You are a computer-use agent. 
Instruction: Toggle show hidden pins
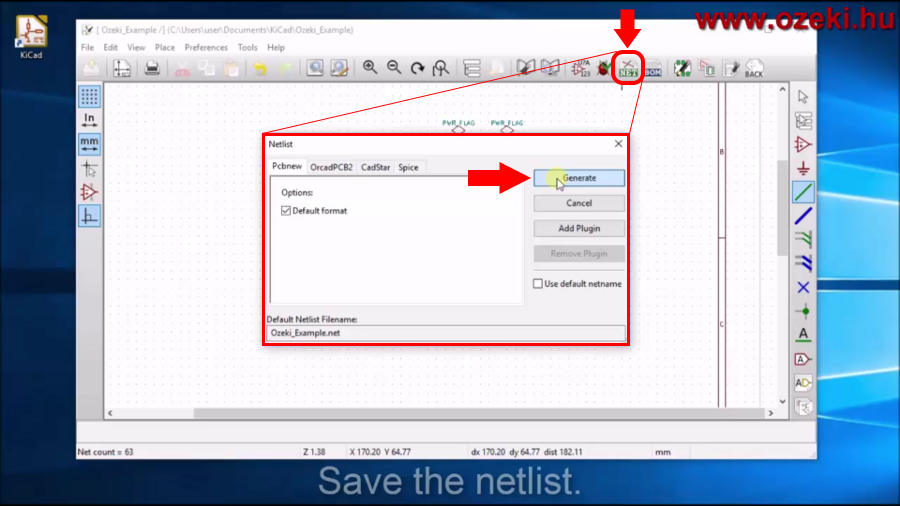tap(89, 192)
